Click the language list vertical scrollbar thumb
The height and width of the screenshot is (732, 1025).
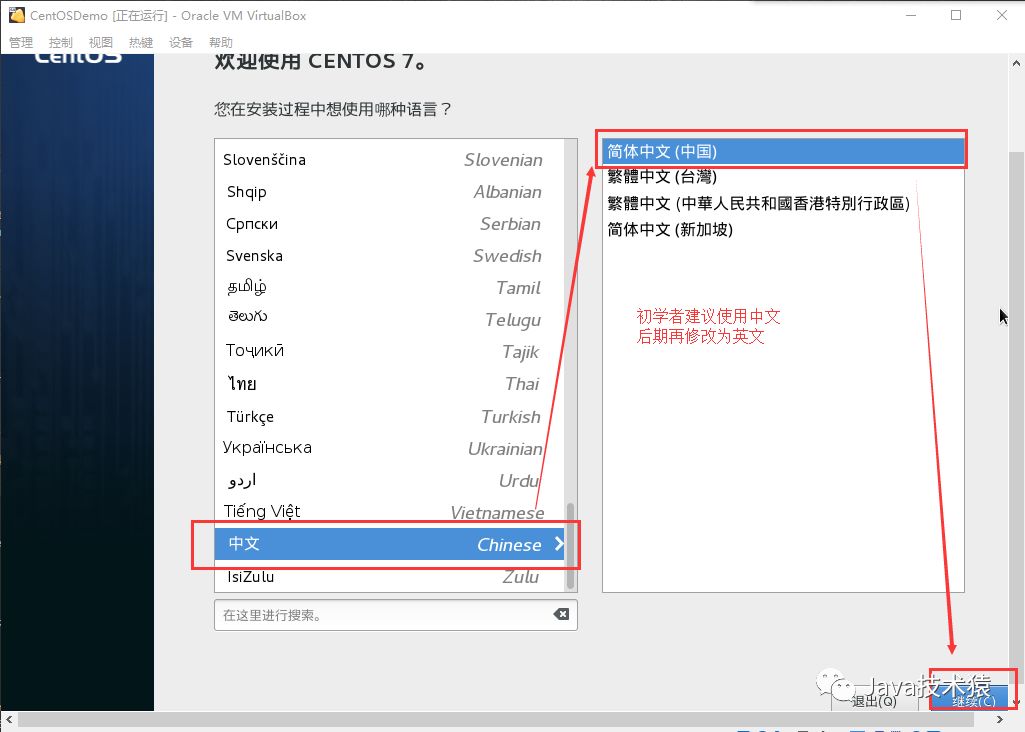[x=571, y=546]
